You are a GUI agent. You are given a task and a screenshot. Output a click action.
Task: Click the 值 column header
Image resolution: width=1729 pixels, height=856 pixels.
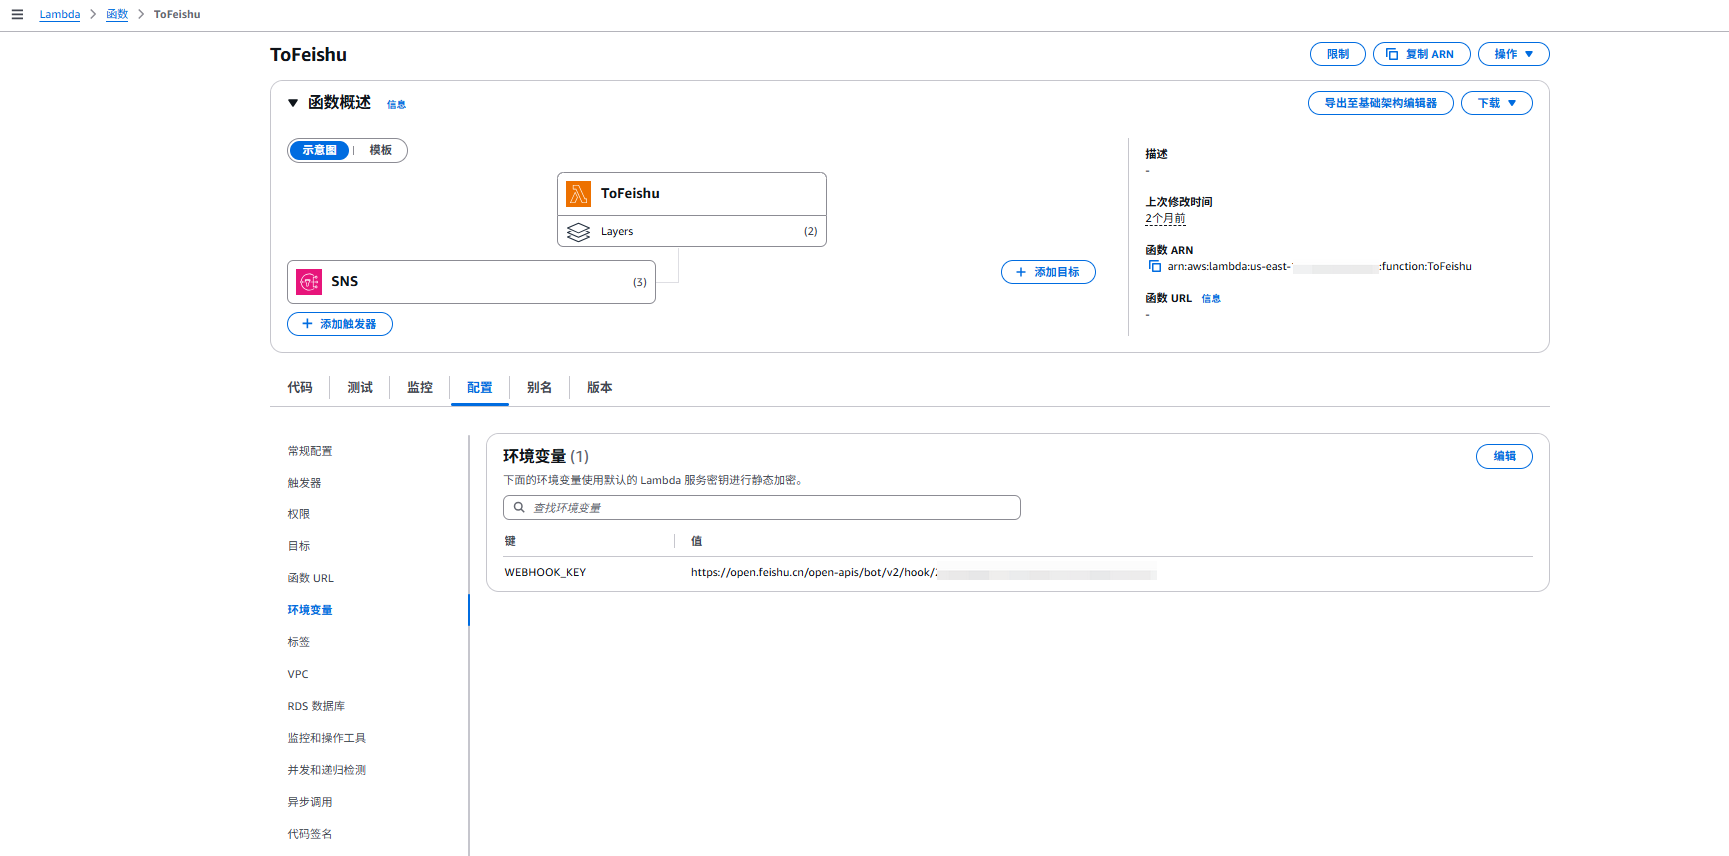click(x=697, y=541)
